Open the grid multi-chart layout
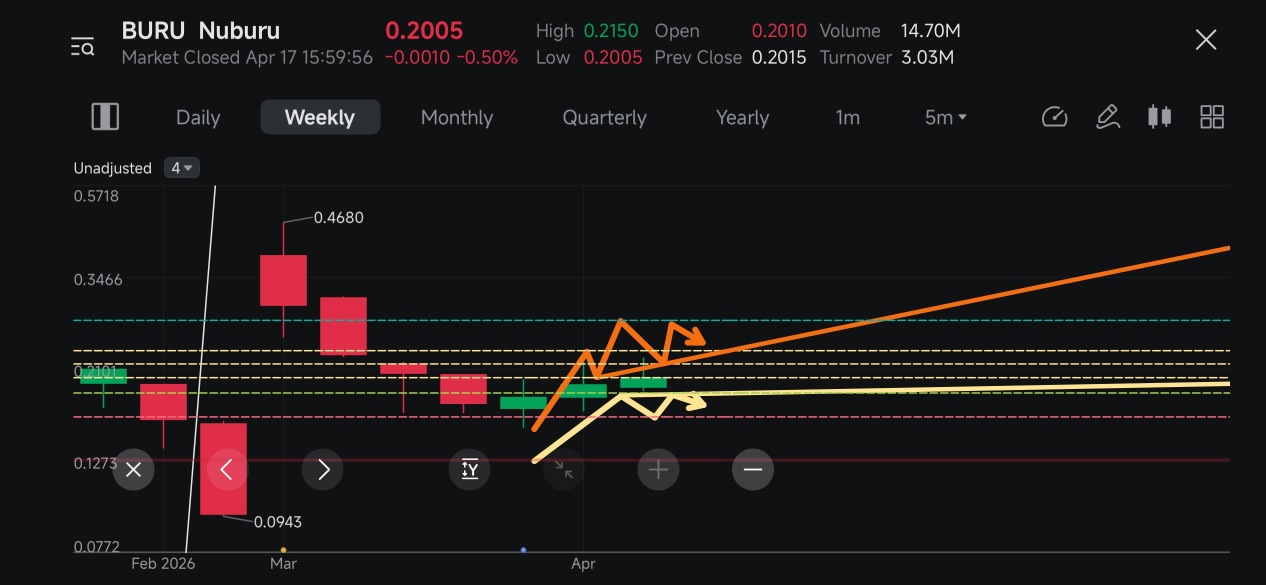The image size is (1266, 585). click(1212, 117)
